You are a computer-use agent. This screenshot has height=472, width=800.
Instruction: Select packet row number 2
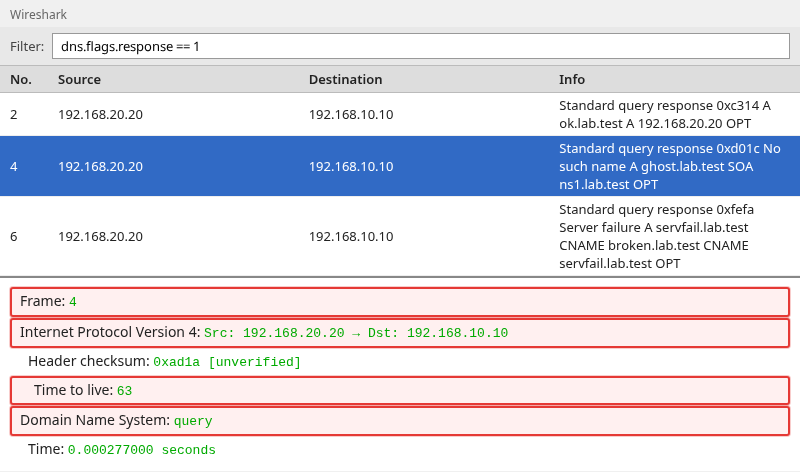point(400,114)
